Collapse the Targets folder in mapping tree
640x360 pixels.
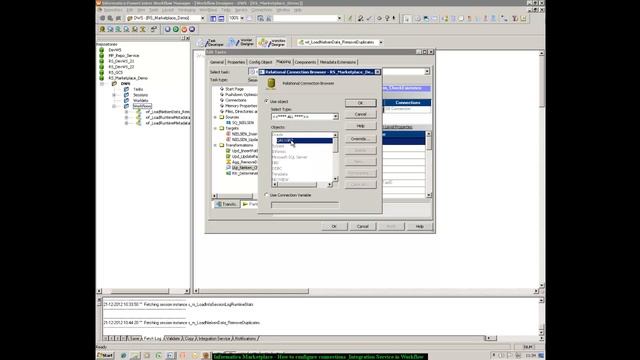[x=216, y=128]
